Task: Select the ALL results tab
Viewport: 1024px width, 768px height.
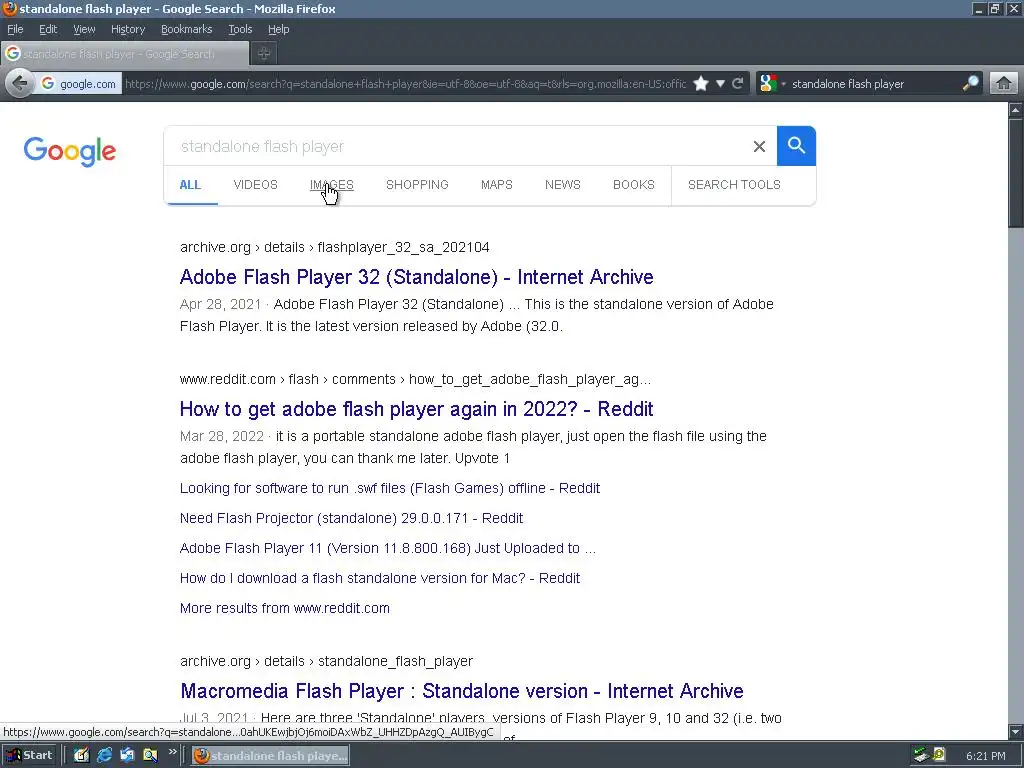Action: coord(190,185)
